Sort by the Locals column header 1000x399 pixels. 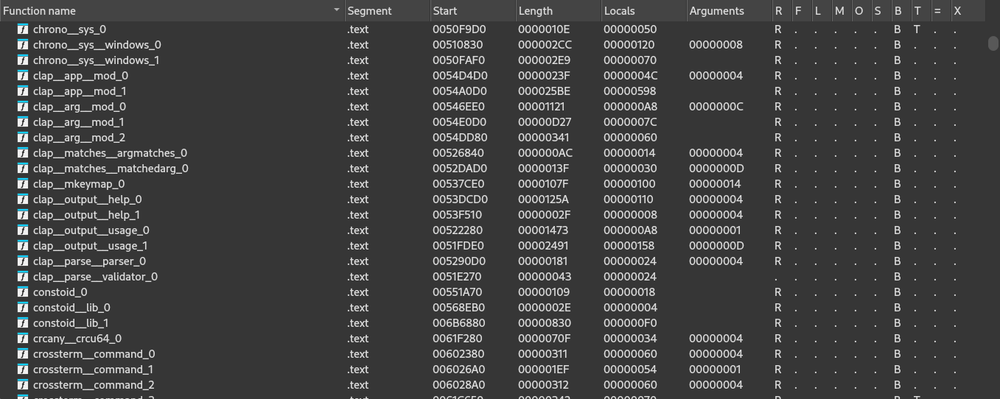coord(643,11)
